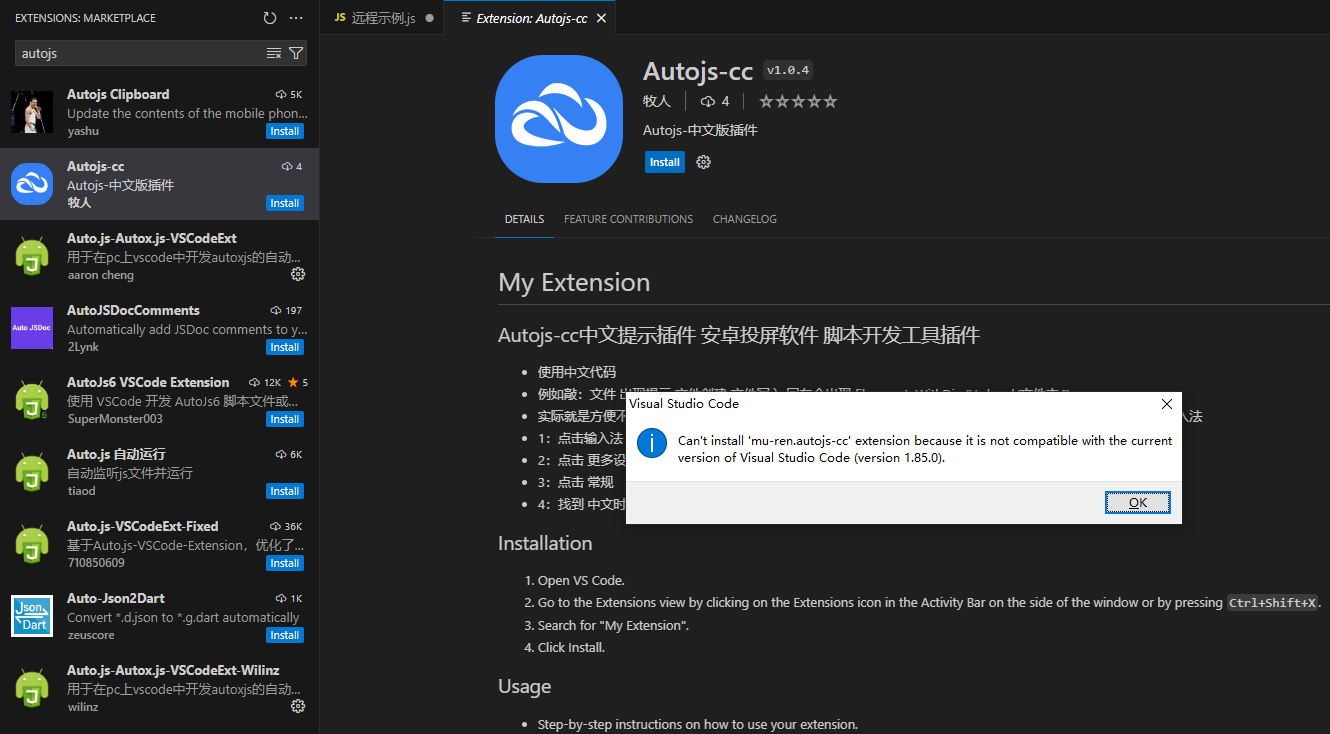Image resolution: width=1330 pixels, height=734 pixels.
Task: Install Autojs Clipboard extension
Action: click(x=285, y=131)
